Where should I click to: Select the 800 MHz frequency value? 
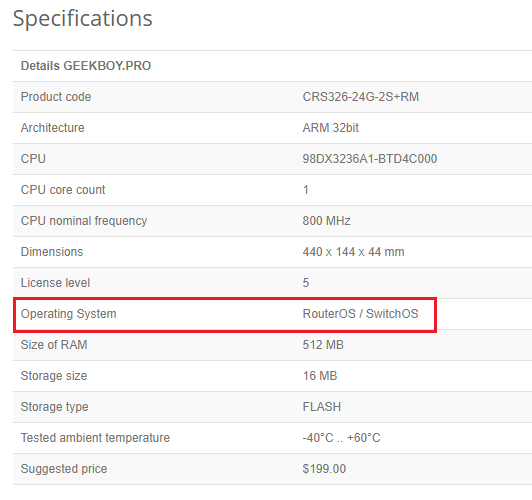[x=326, y=221]
